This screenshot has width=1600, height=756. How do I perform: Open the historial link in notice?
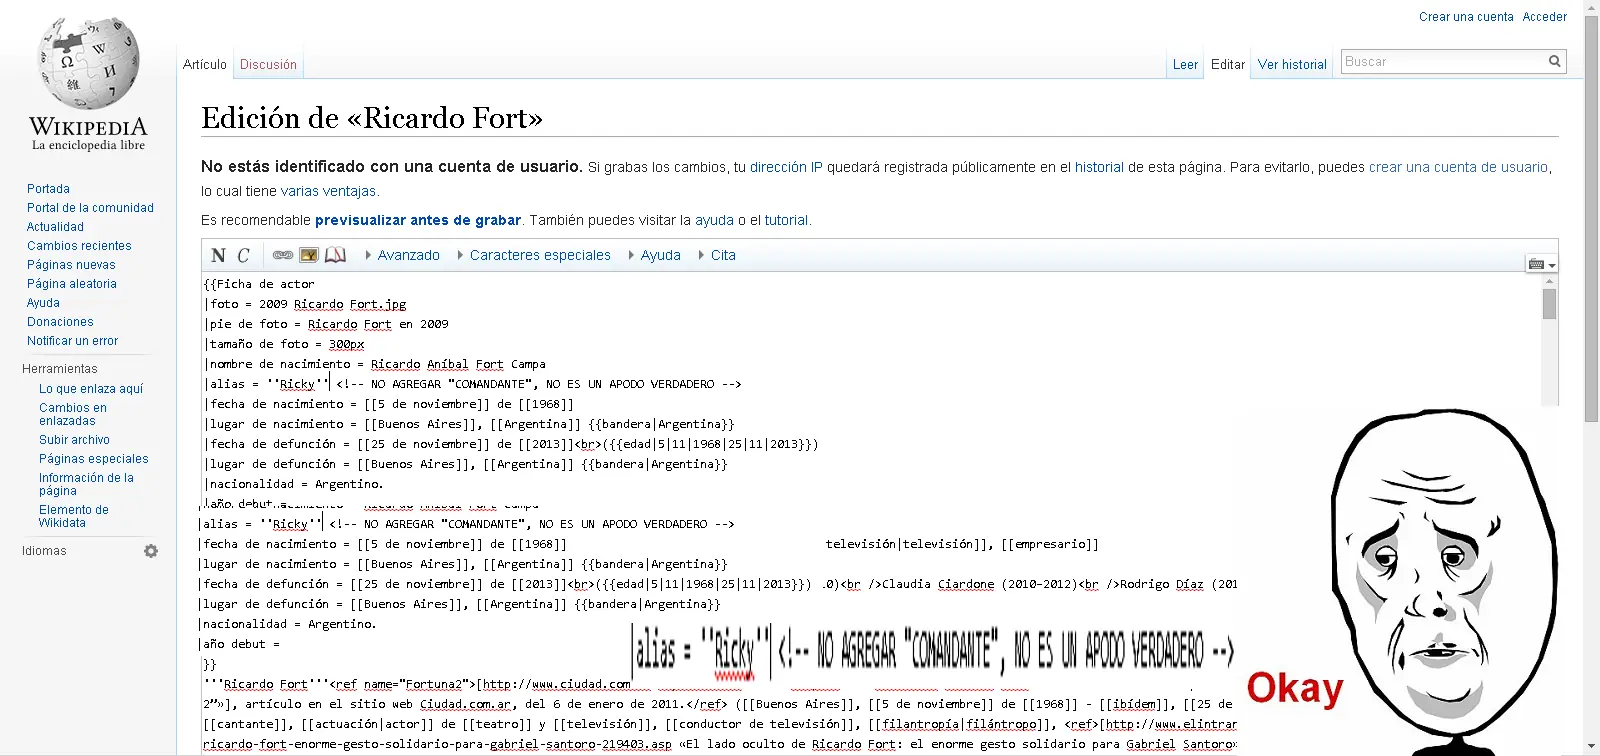pyautogui.click(x=1099, y=167)
